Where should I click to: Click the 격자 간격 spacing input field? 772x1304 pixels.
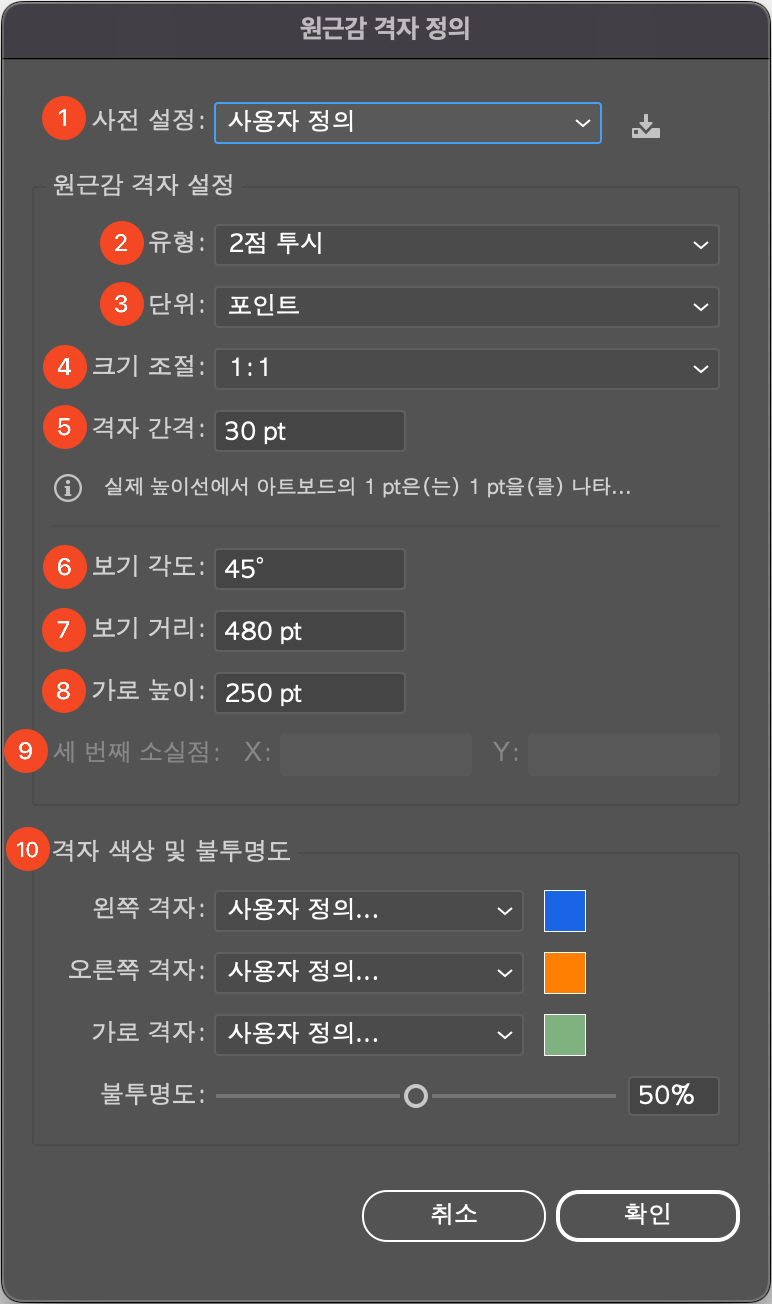[309, 431]
